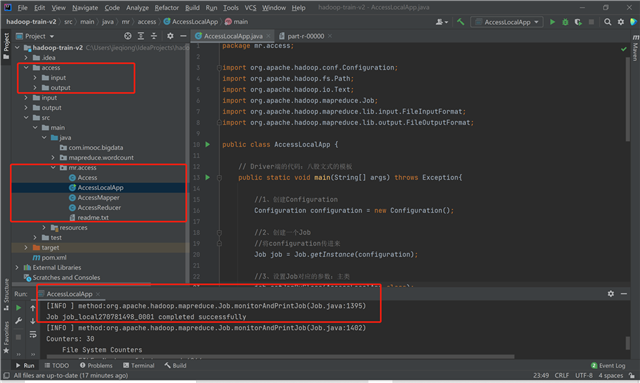
Task: Toggle the Structure sidebar tool button
Action: tap(6, 294)
